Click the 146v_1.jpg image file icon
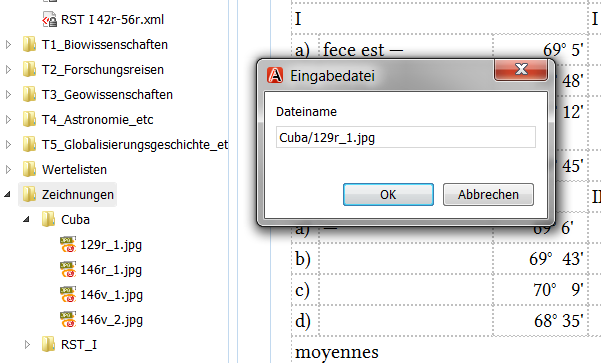This screenshot has height=363, width=601. (68, 294)
